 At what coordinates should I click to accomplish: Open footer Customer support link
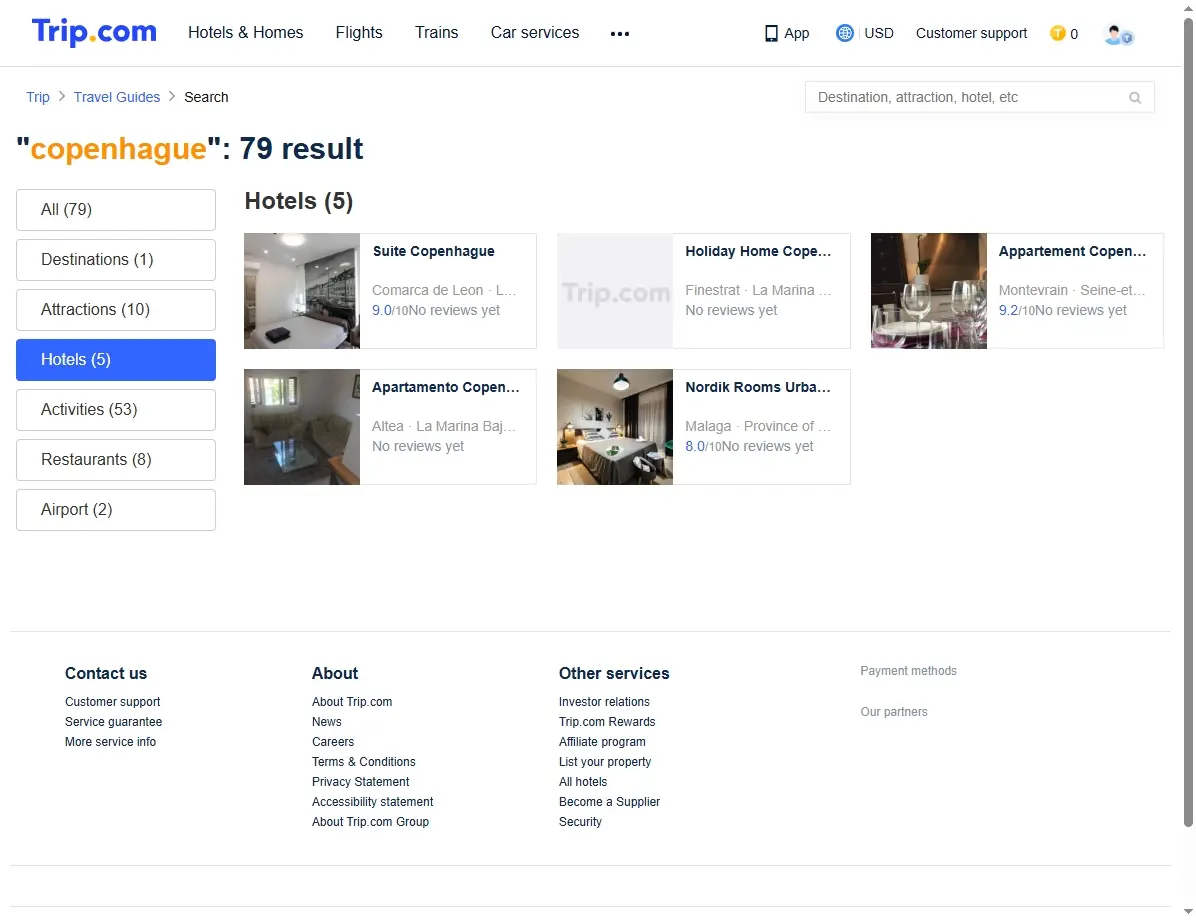(x=112, y=702)
